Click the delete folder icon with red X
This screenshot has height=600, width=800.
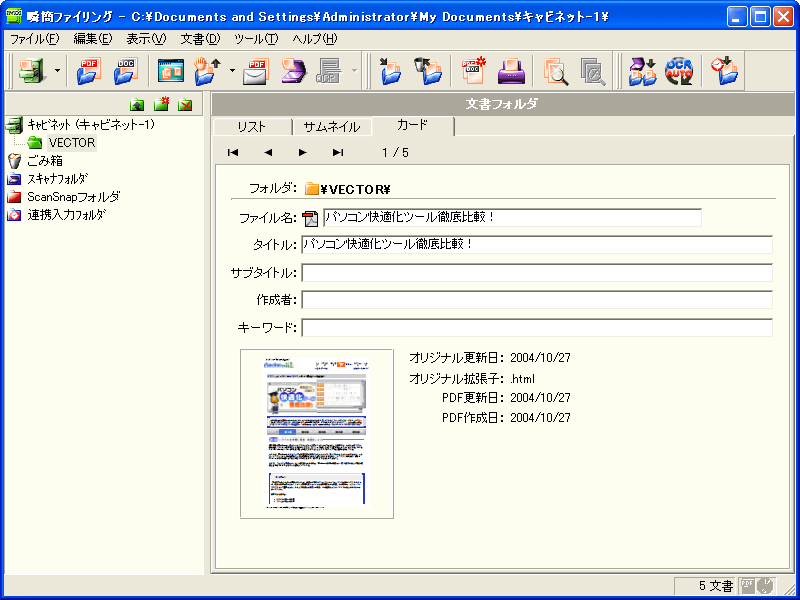click(x=185, y=105)
